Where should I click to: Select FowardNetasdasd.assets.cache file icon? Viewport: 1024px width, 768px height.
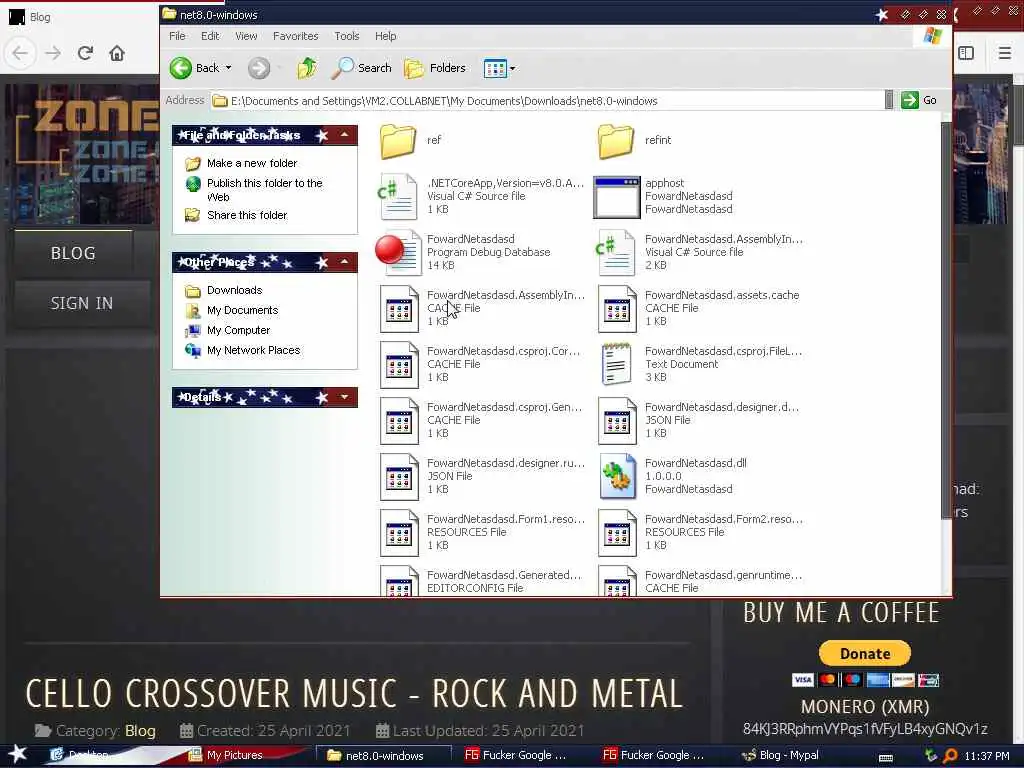pyautogui.click(x=617, y=308)
